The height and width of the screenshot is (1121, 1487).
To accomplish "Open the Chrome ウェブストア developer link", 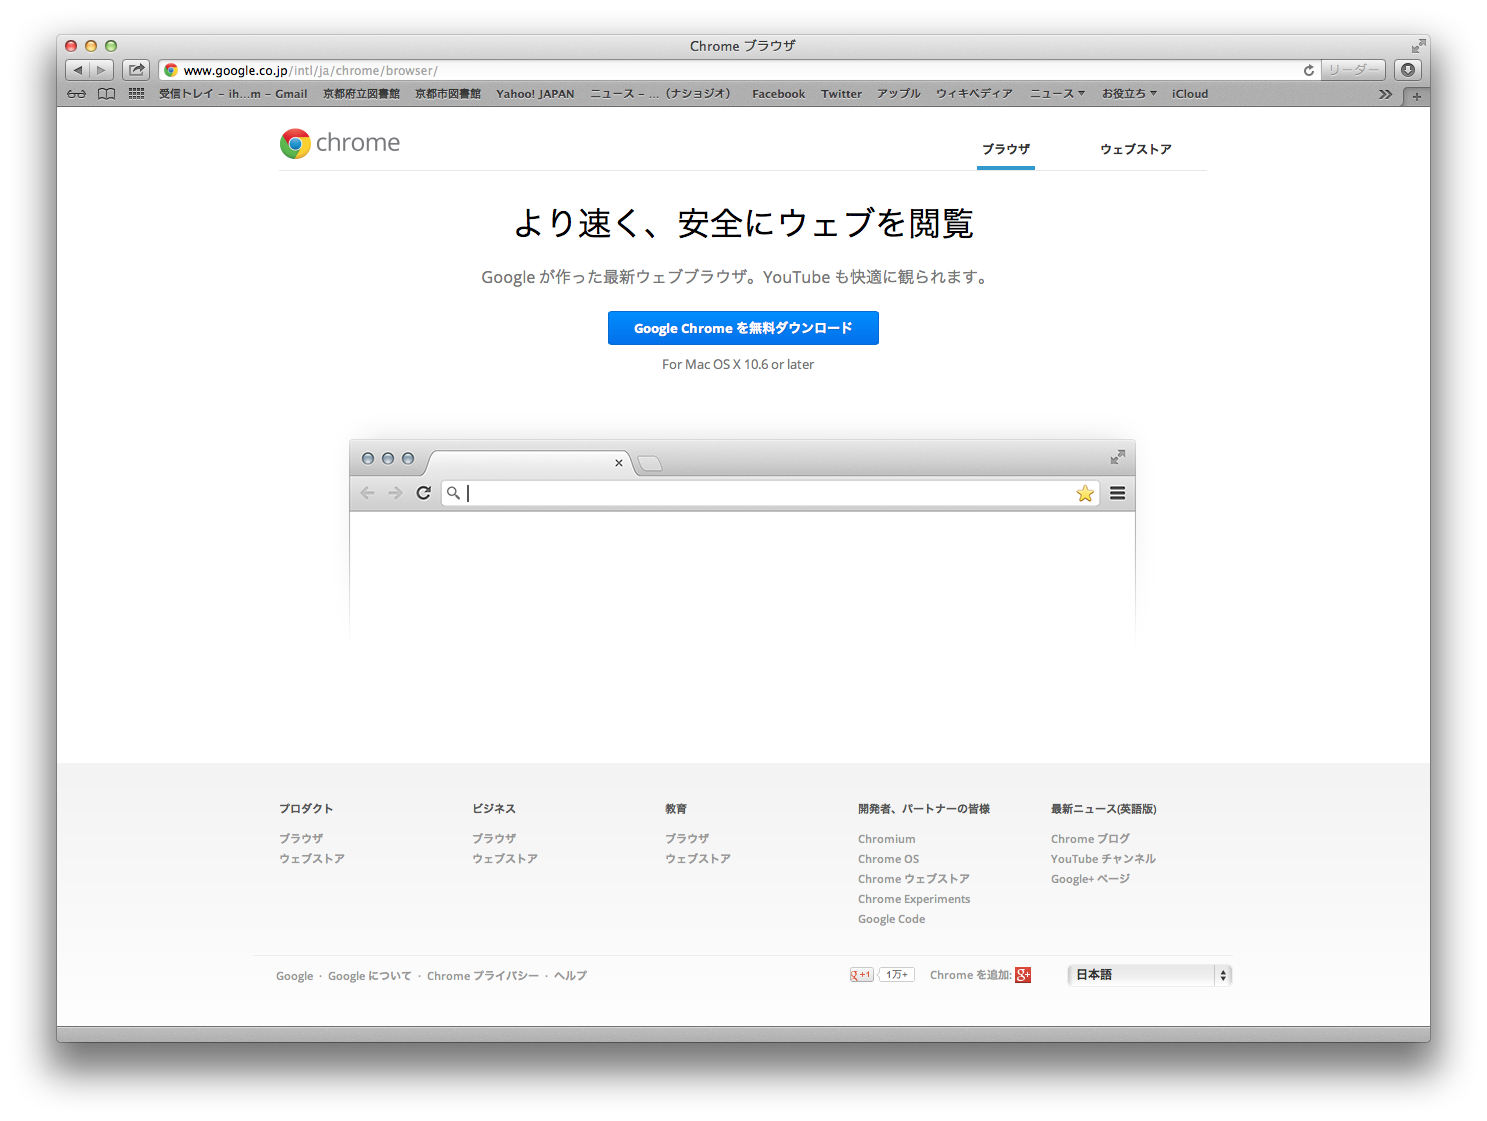I will click(x=913, y=879).
